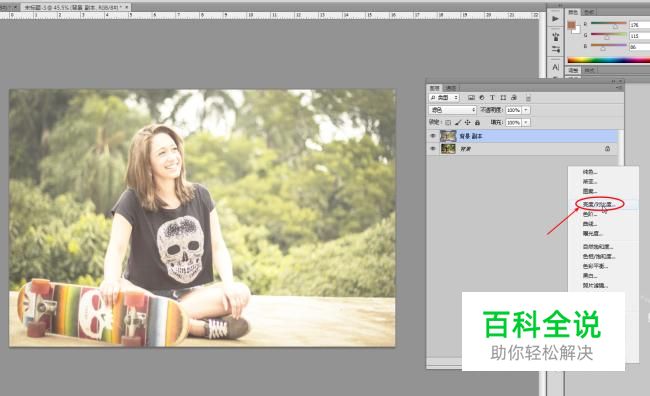Click the R color slider
650x396 pixels.
[609, 25]
